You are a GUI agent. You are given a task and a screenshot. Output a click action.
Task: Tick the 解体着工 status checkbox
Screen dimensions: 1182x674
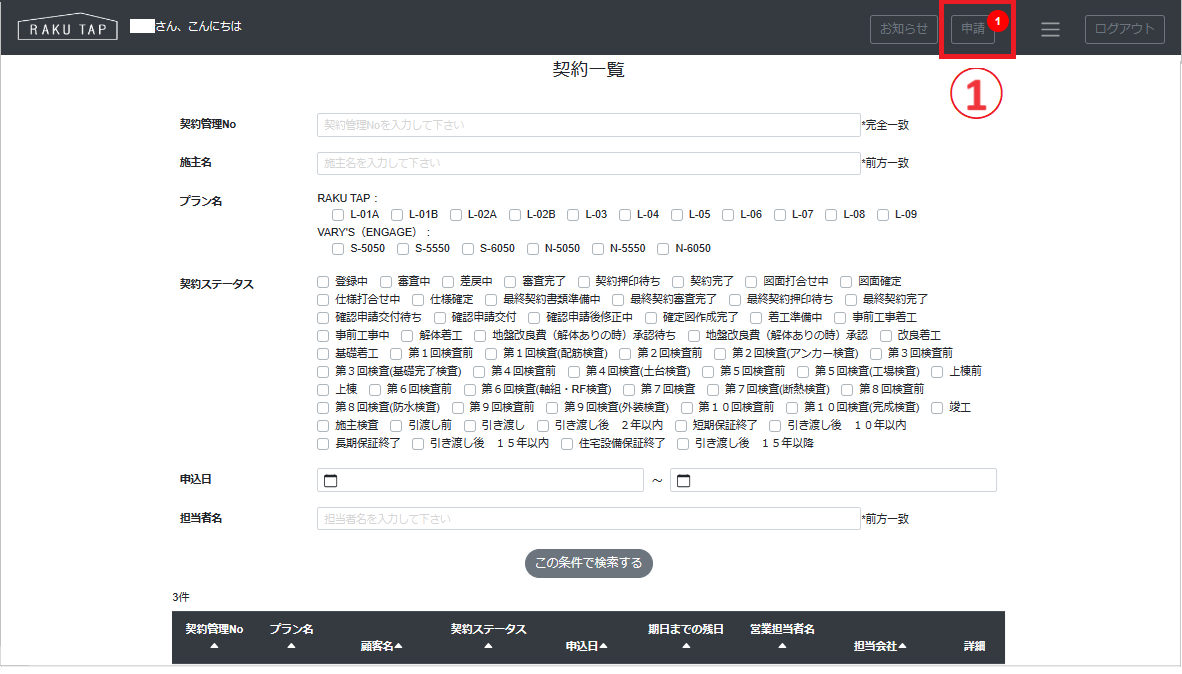coord(407,336)
